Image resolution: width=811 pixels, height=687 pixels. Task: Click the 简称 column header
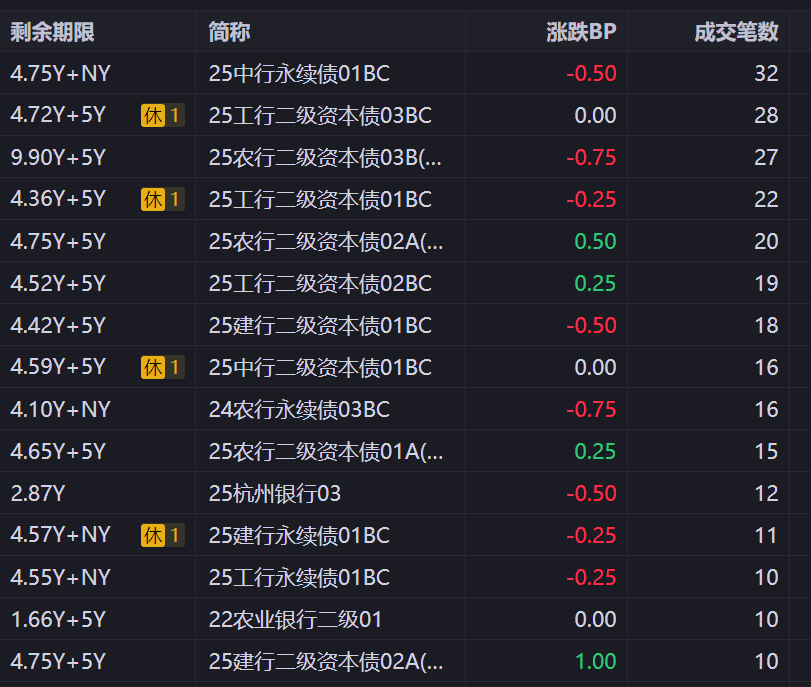pos(230,32)
